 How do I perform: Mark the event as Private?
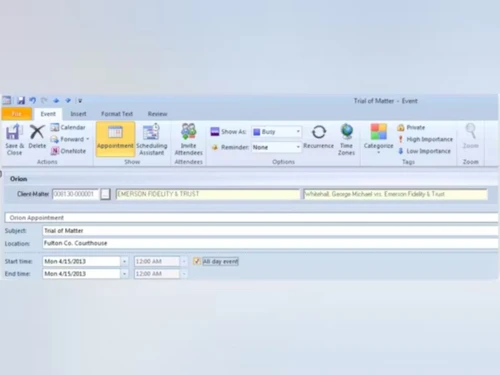411,127
